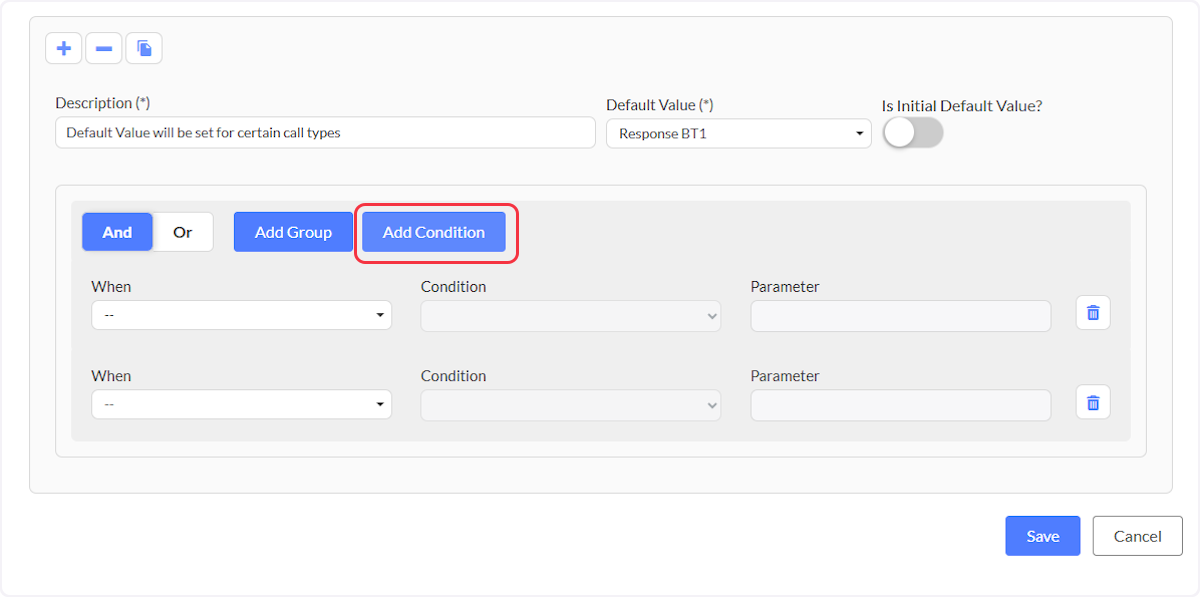Click the Description (*) label

102,103
